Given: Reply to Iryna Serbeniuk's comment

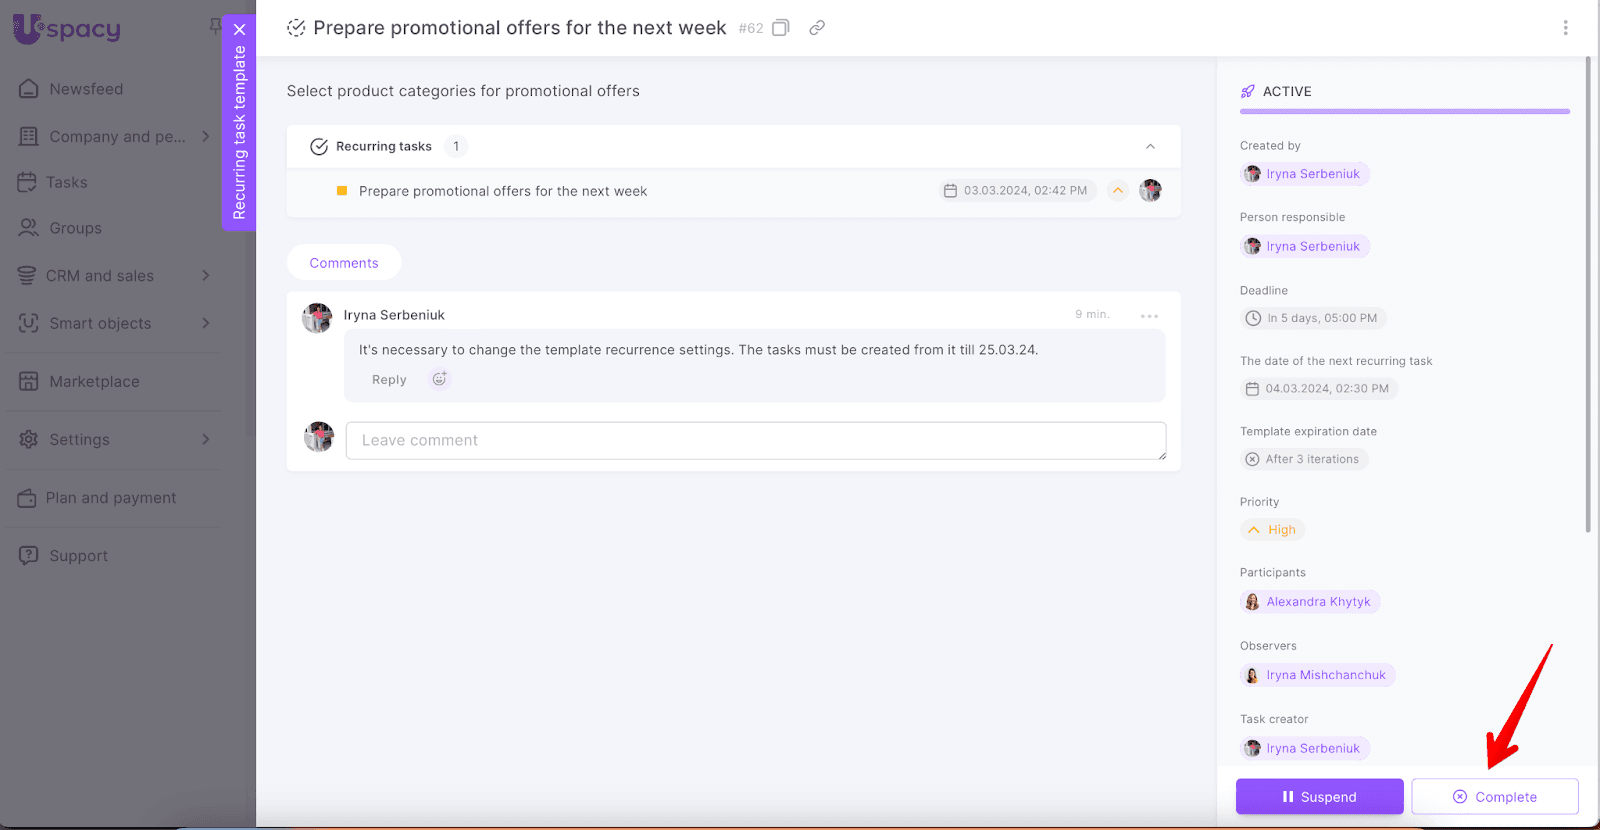Looking at the screenshot, I should point(389,380).
